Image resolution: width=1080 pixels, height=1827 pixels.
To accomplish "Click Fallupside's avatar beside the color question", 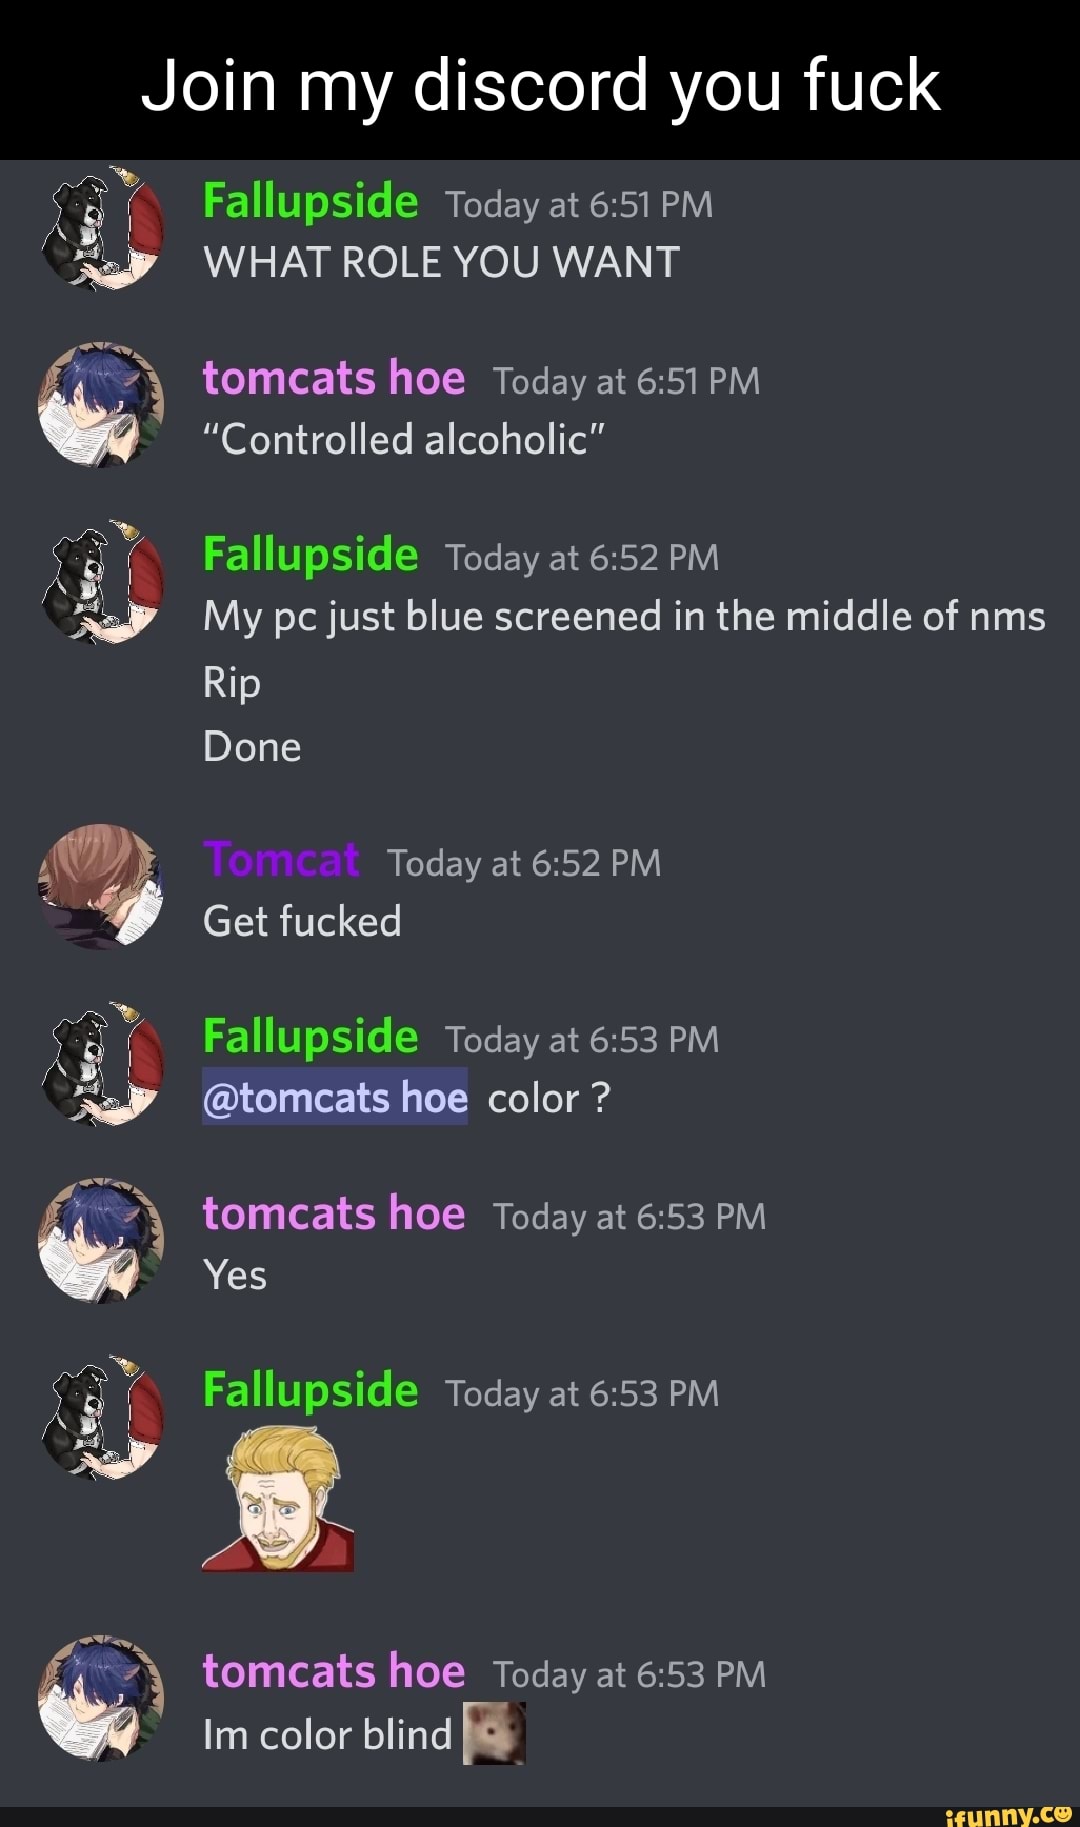I will coord(101,1064).
